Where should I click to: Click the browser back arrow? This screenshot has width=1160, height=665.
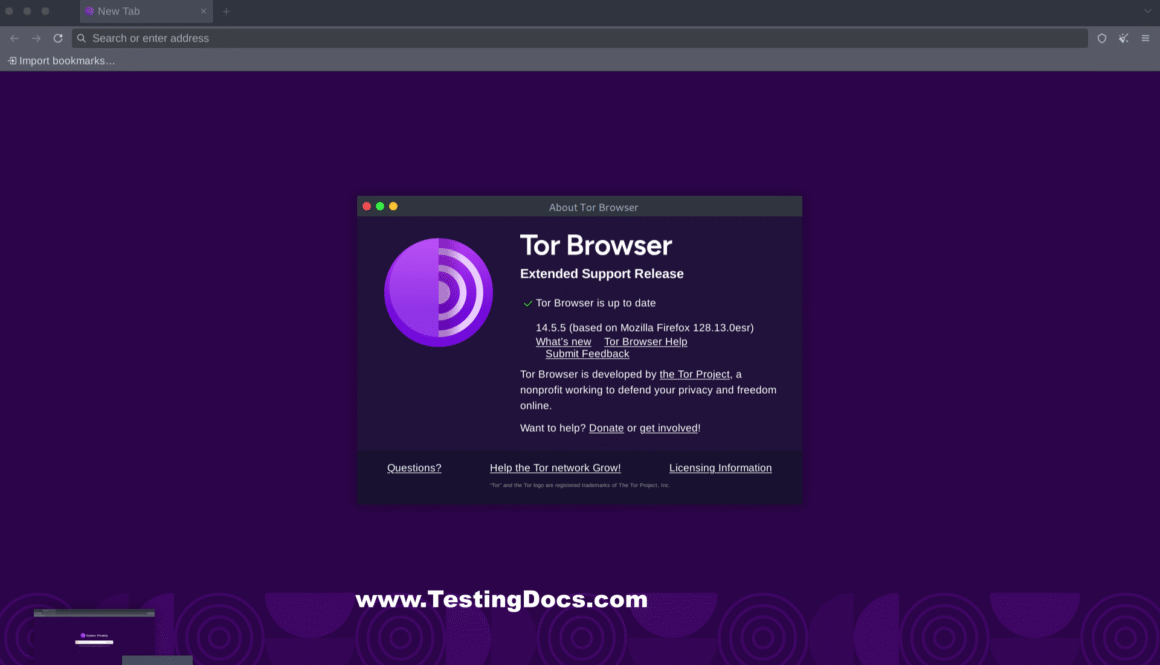tap(14, 38)
